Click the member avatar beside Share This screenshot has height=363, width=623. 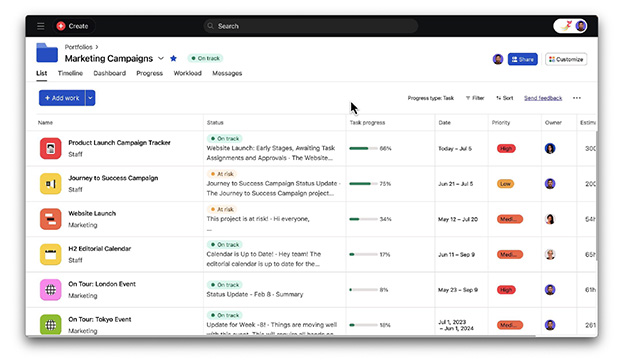tap(497, 59)
